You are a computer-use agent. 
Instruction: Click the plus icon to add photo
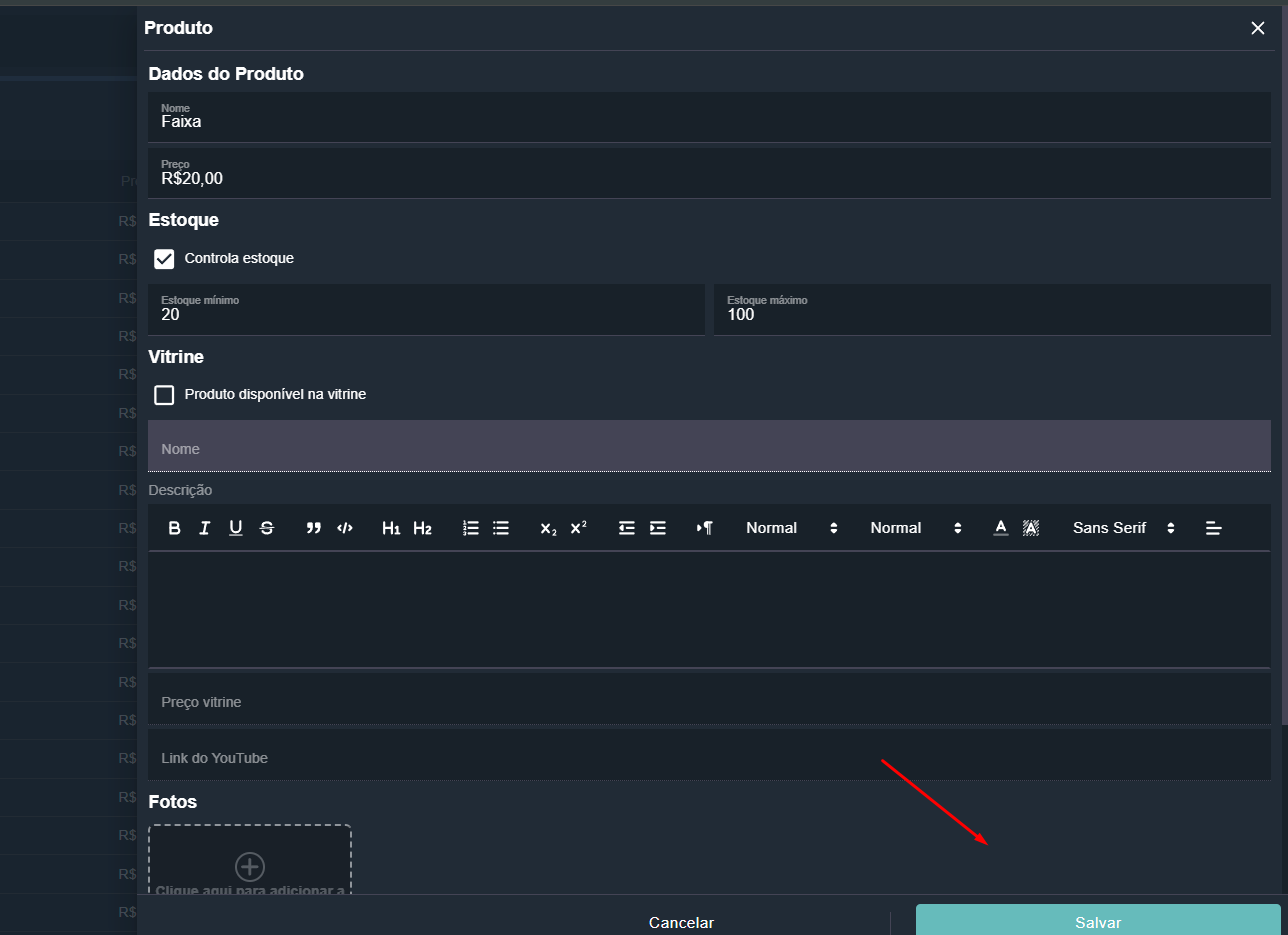click(249, 866)
